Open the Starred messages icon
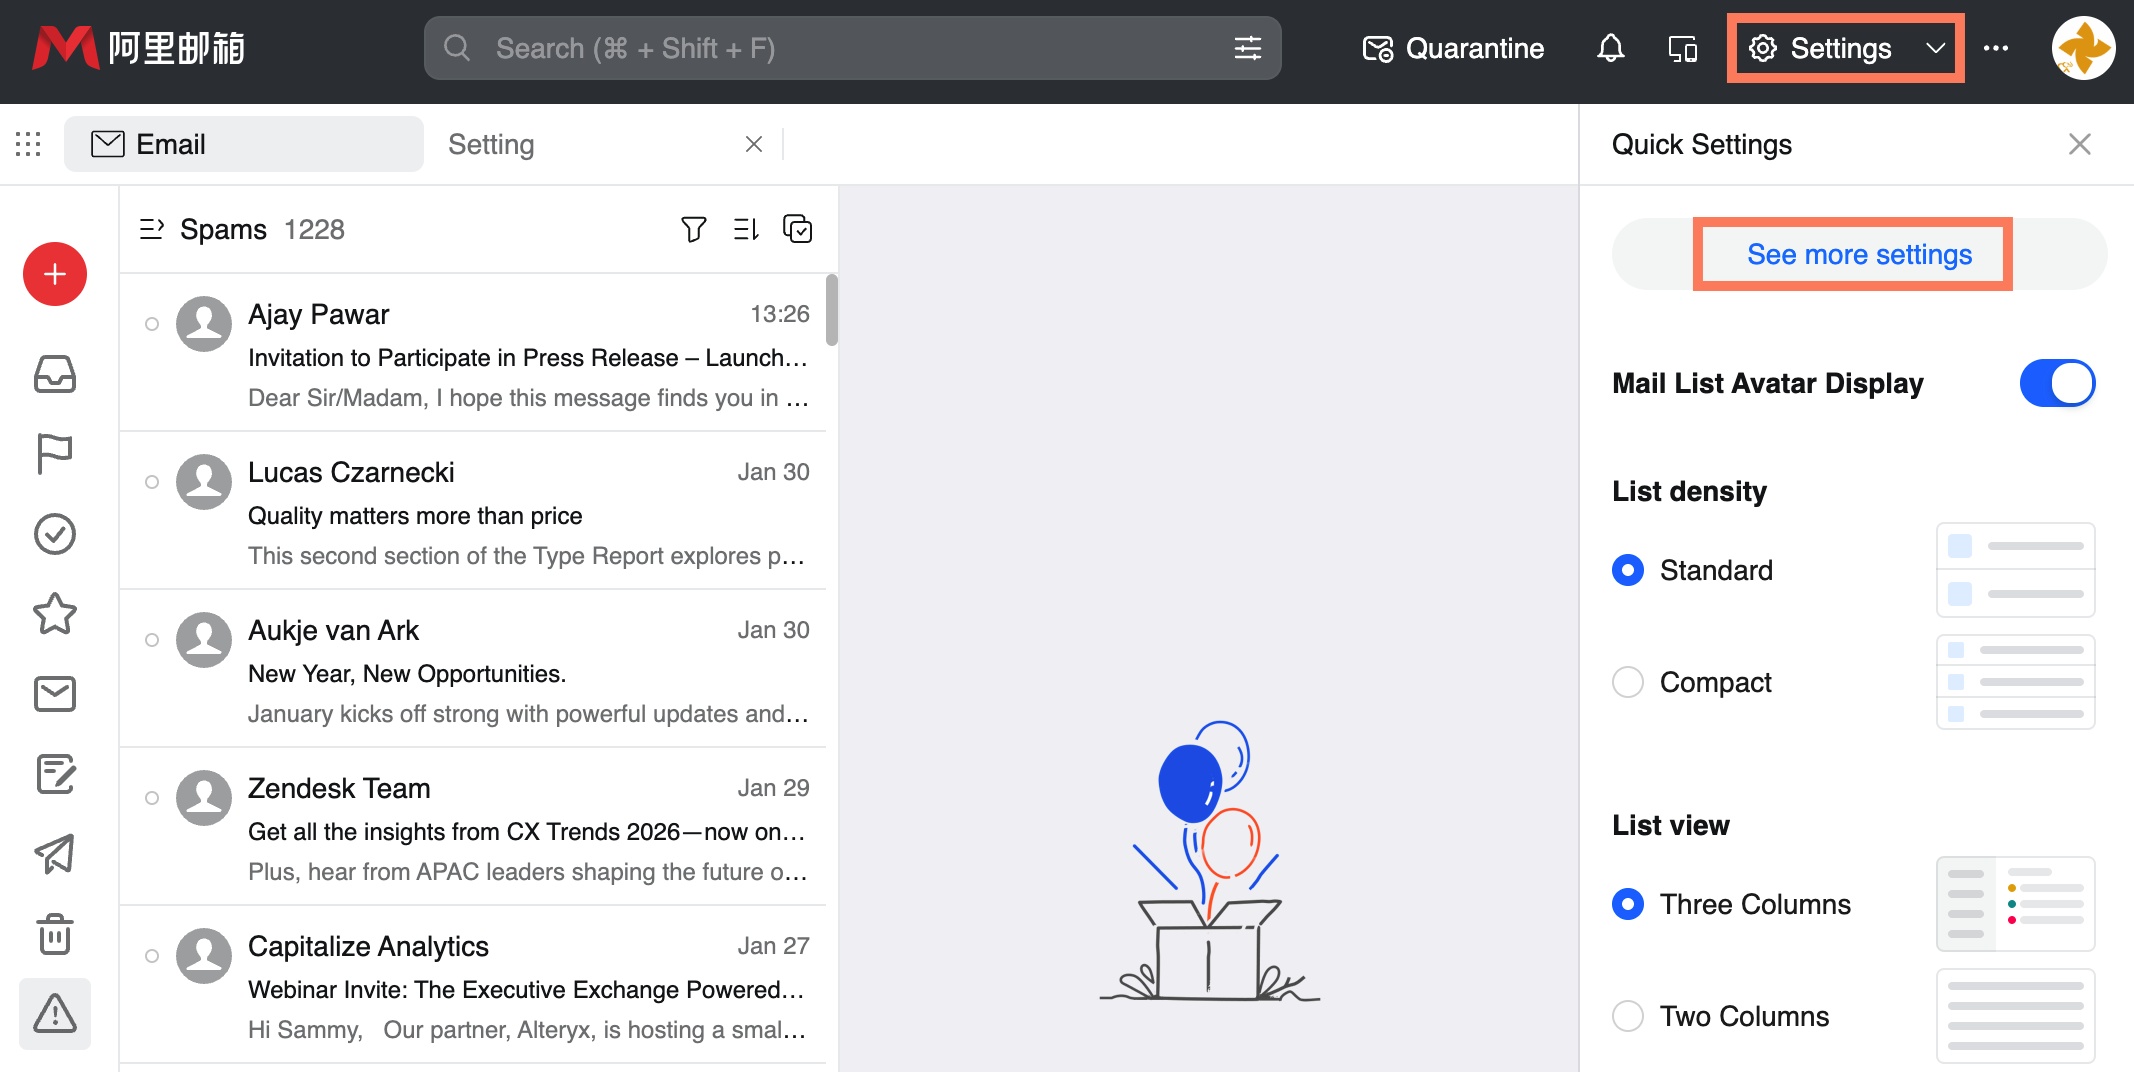 [x=55, y=615]
